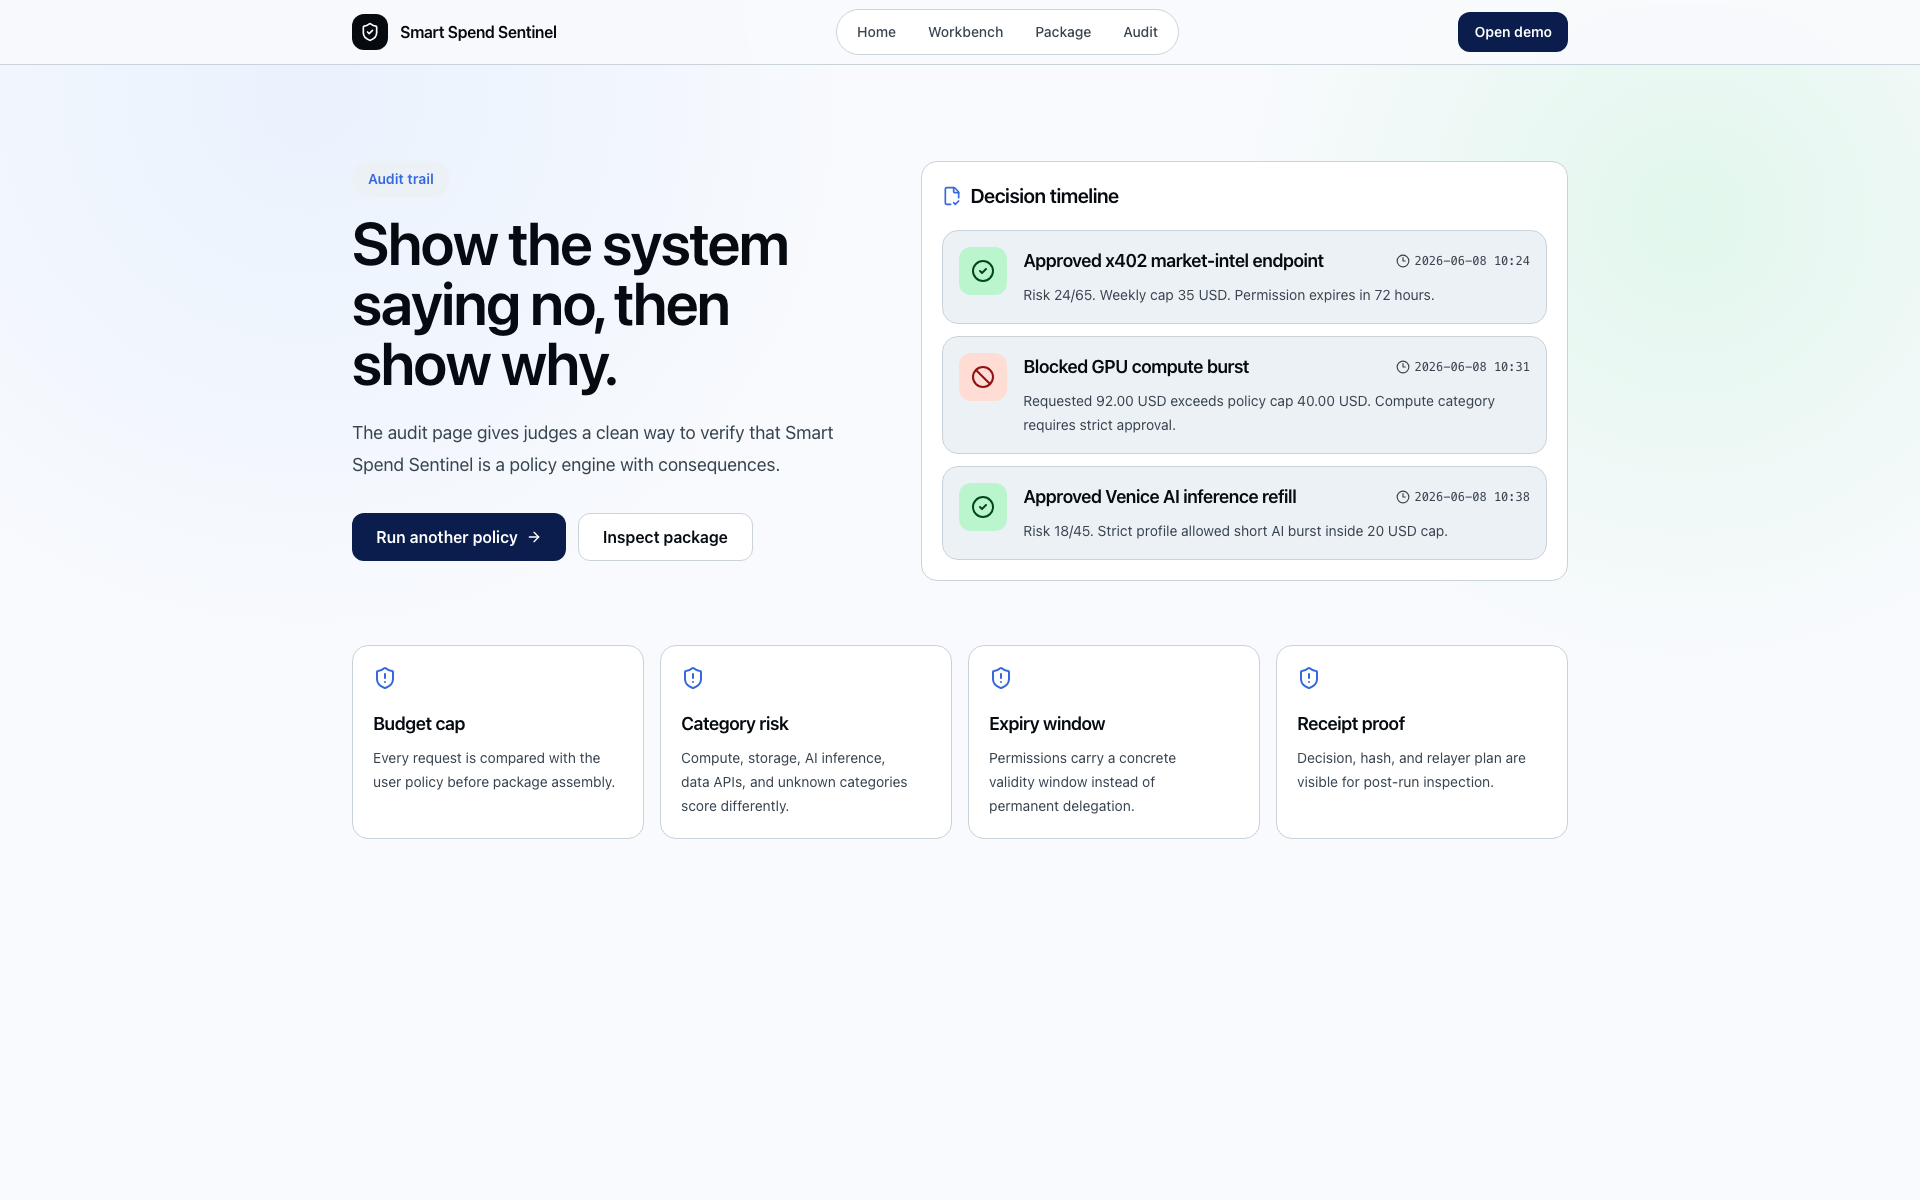Click the Audit trail badge
Viewport: 1920px width, 1200px height.
pos(400,179)
